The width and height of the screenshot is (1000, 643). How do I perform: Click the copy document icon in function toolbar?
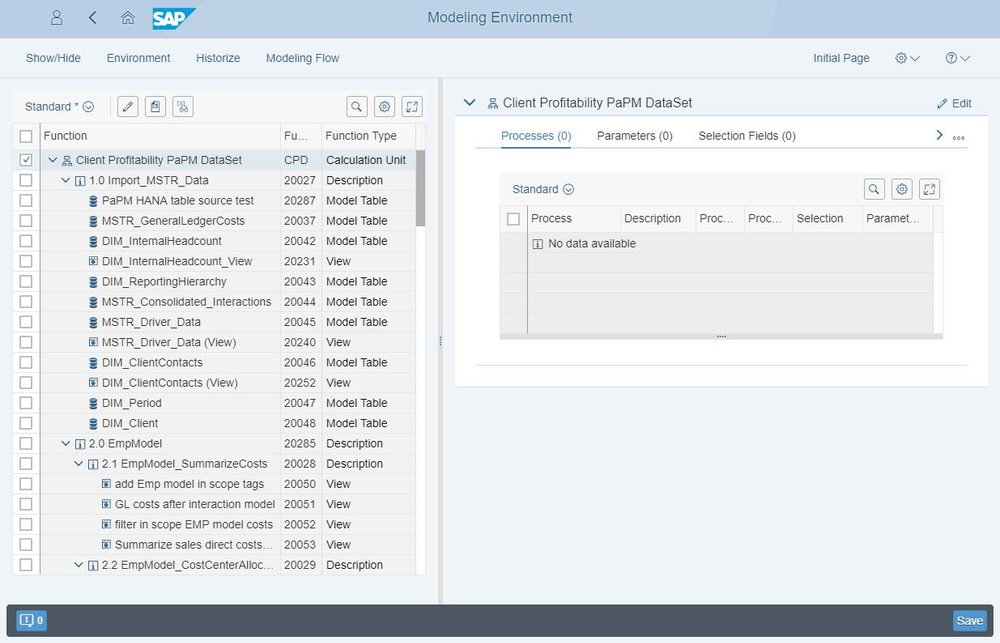155,107
